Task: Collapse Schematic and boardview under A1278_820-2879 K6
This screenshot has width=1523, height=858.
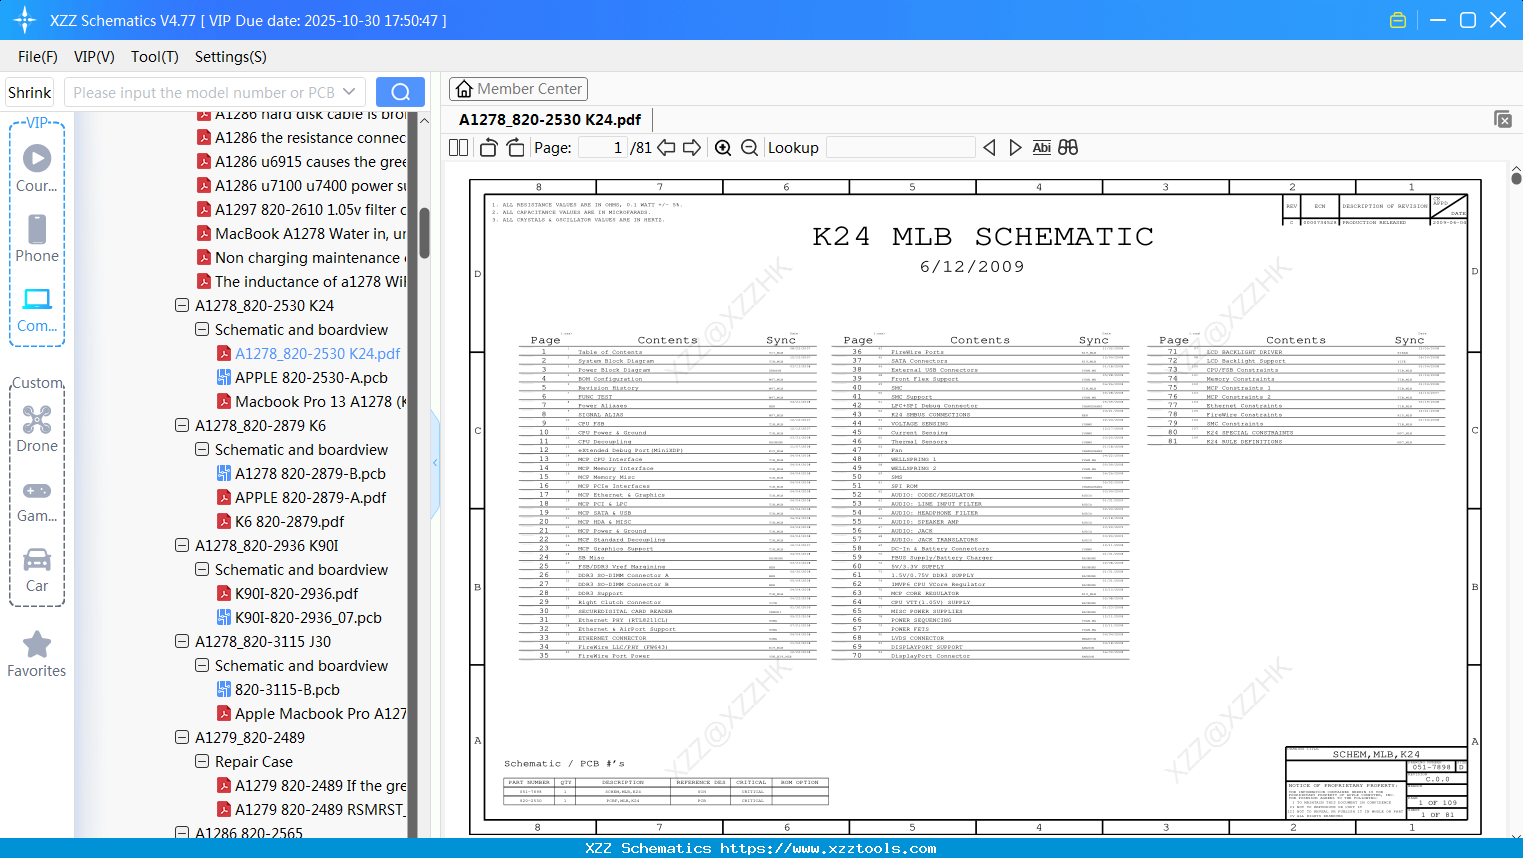Action: [x=202, y=450]
